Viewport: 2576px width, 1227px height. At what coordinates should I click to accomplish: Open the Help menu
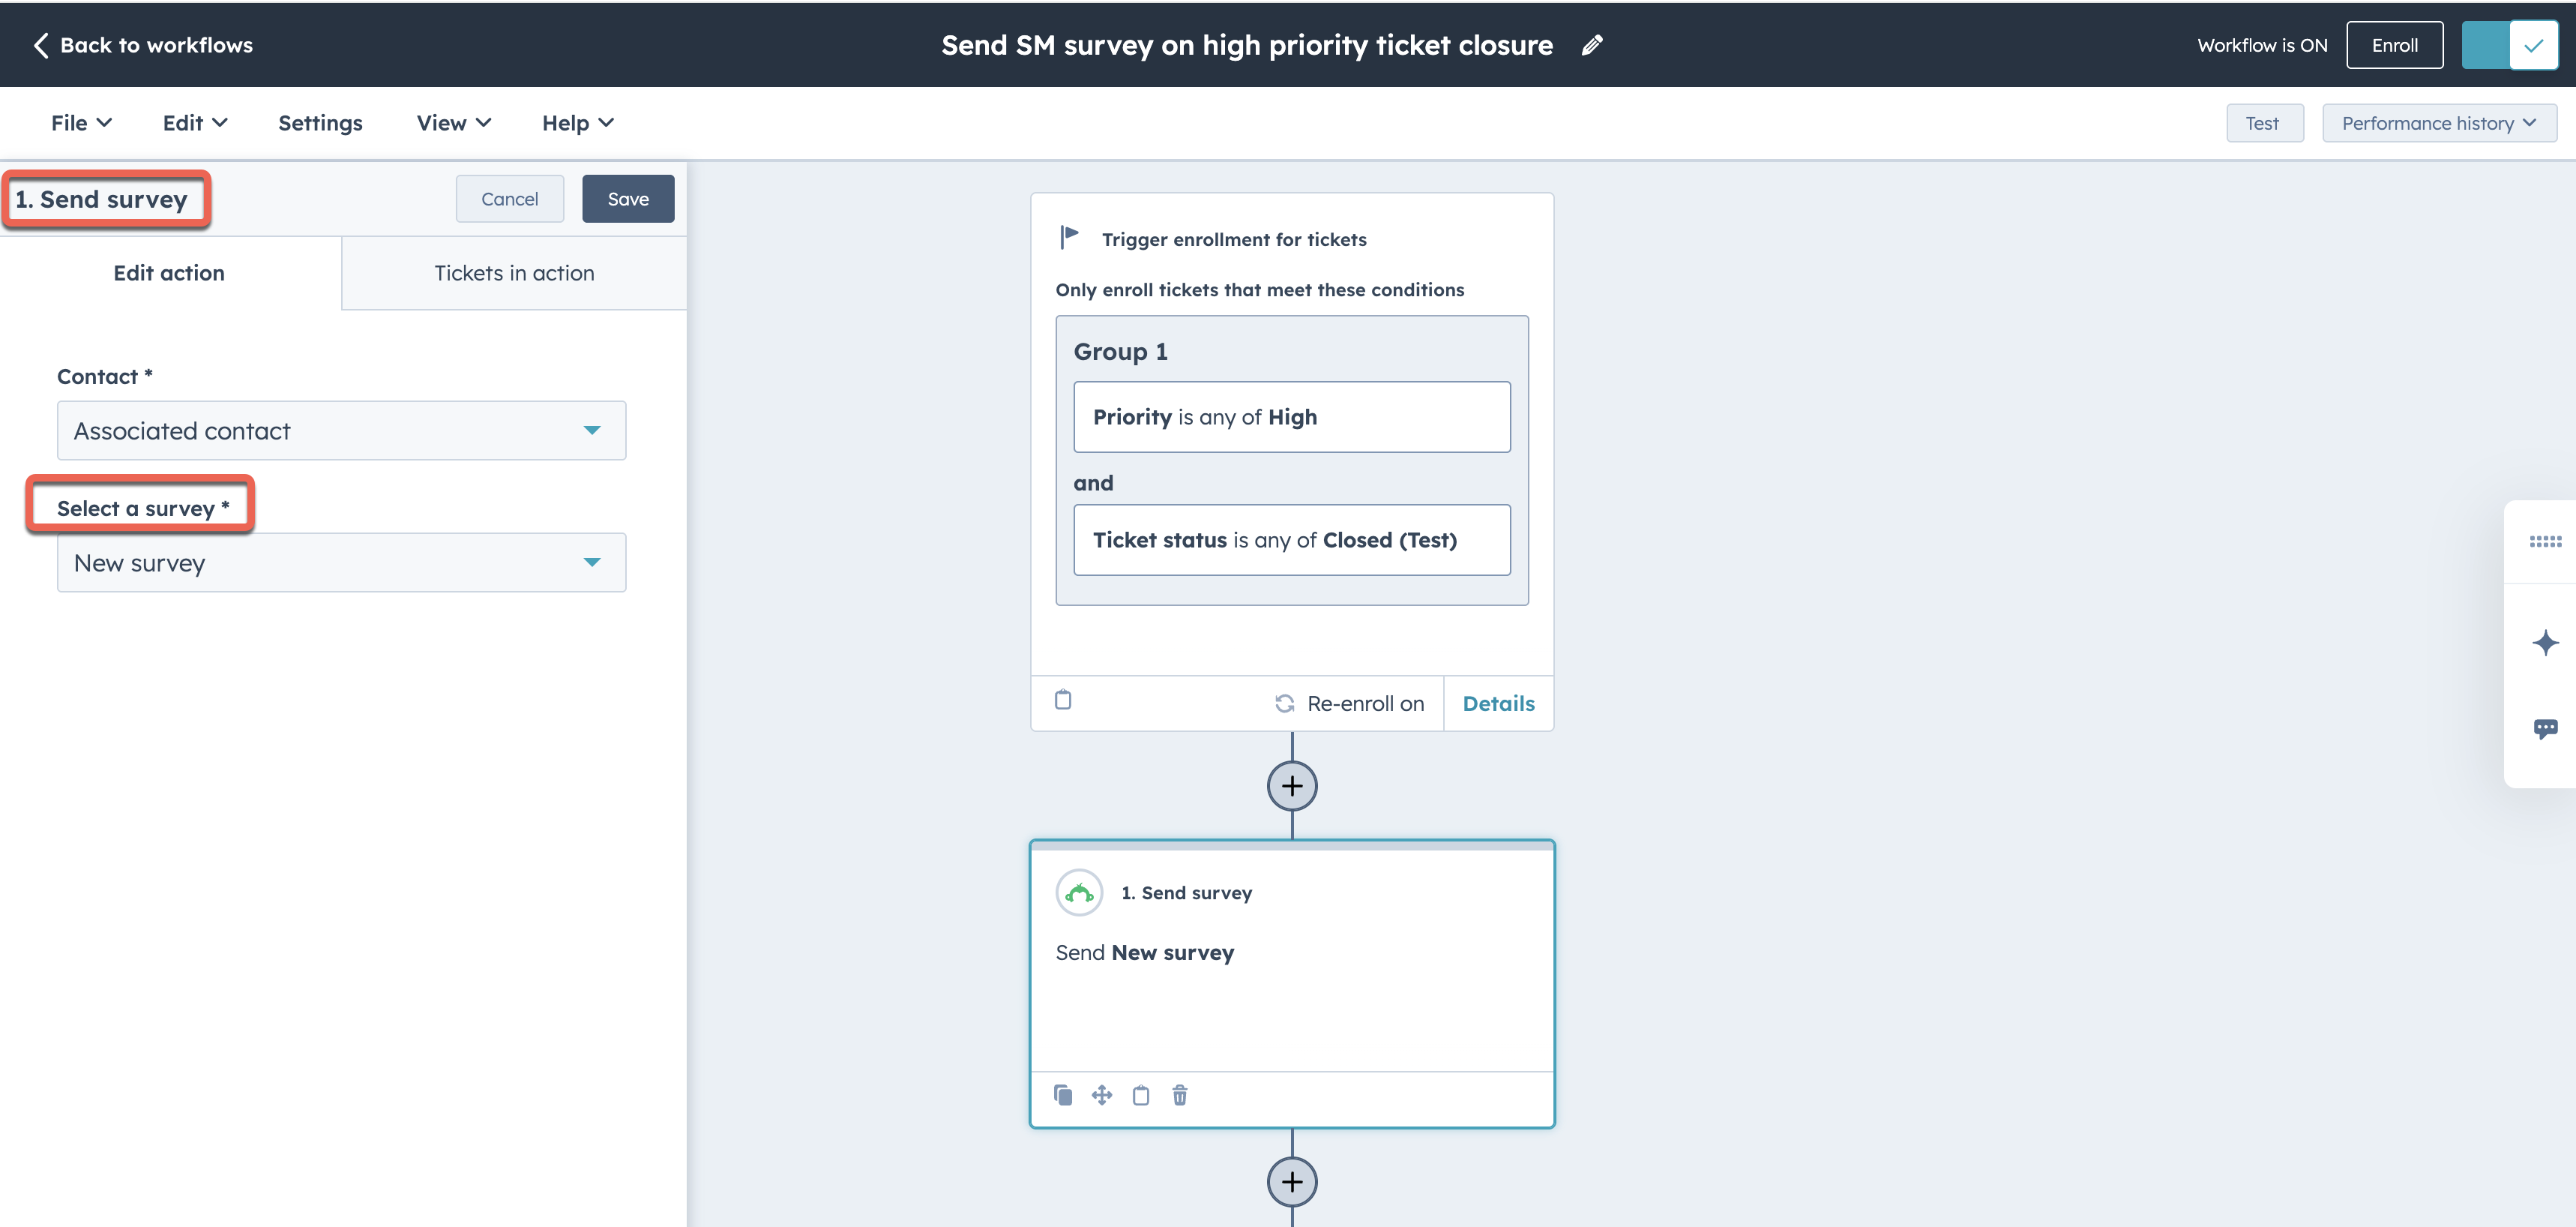(x=577, y=123)
